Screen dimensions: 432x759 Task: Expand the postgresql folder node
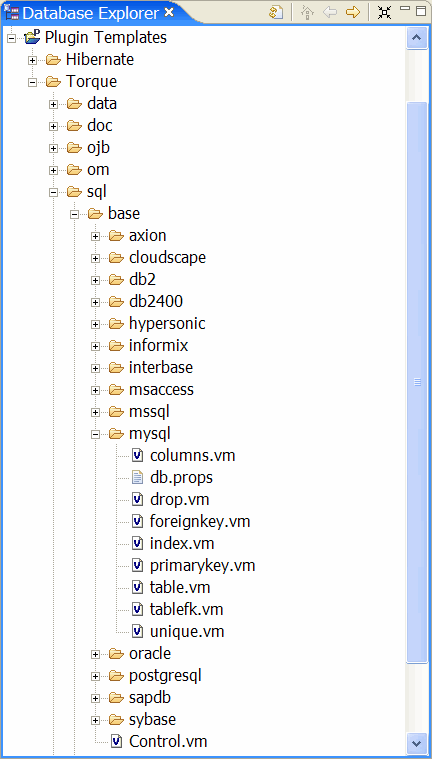point(95,676)
